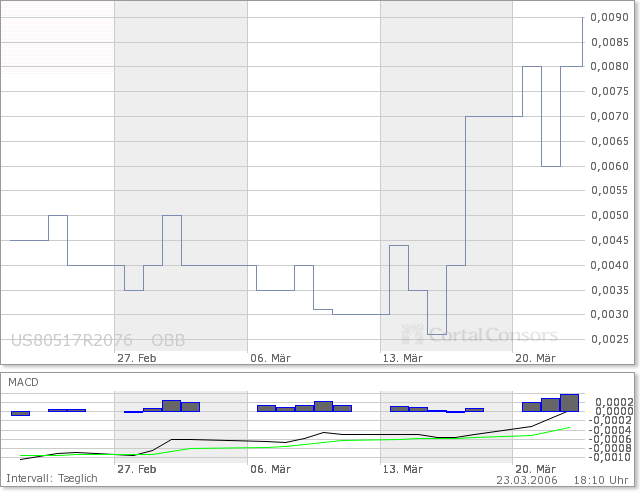This screenshot has width=640, height=492.
Task: Click 13. Mär label on price chart
Action: click(403, 358)
